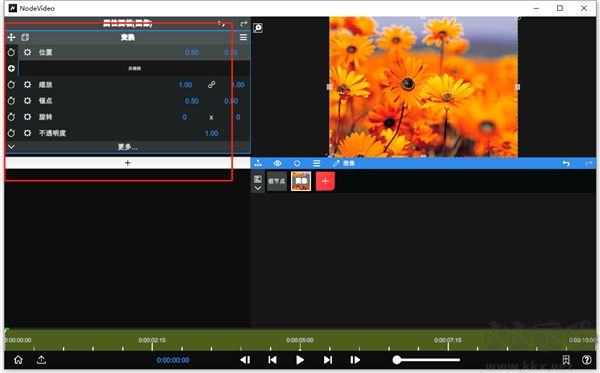This screenshot has height=373, width=600.
Task: Open the 旋转 property gear settings
Action: pos(28,117)
